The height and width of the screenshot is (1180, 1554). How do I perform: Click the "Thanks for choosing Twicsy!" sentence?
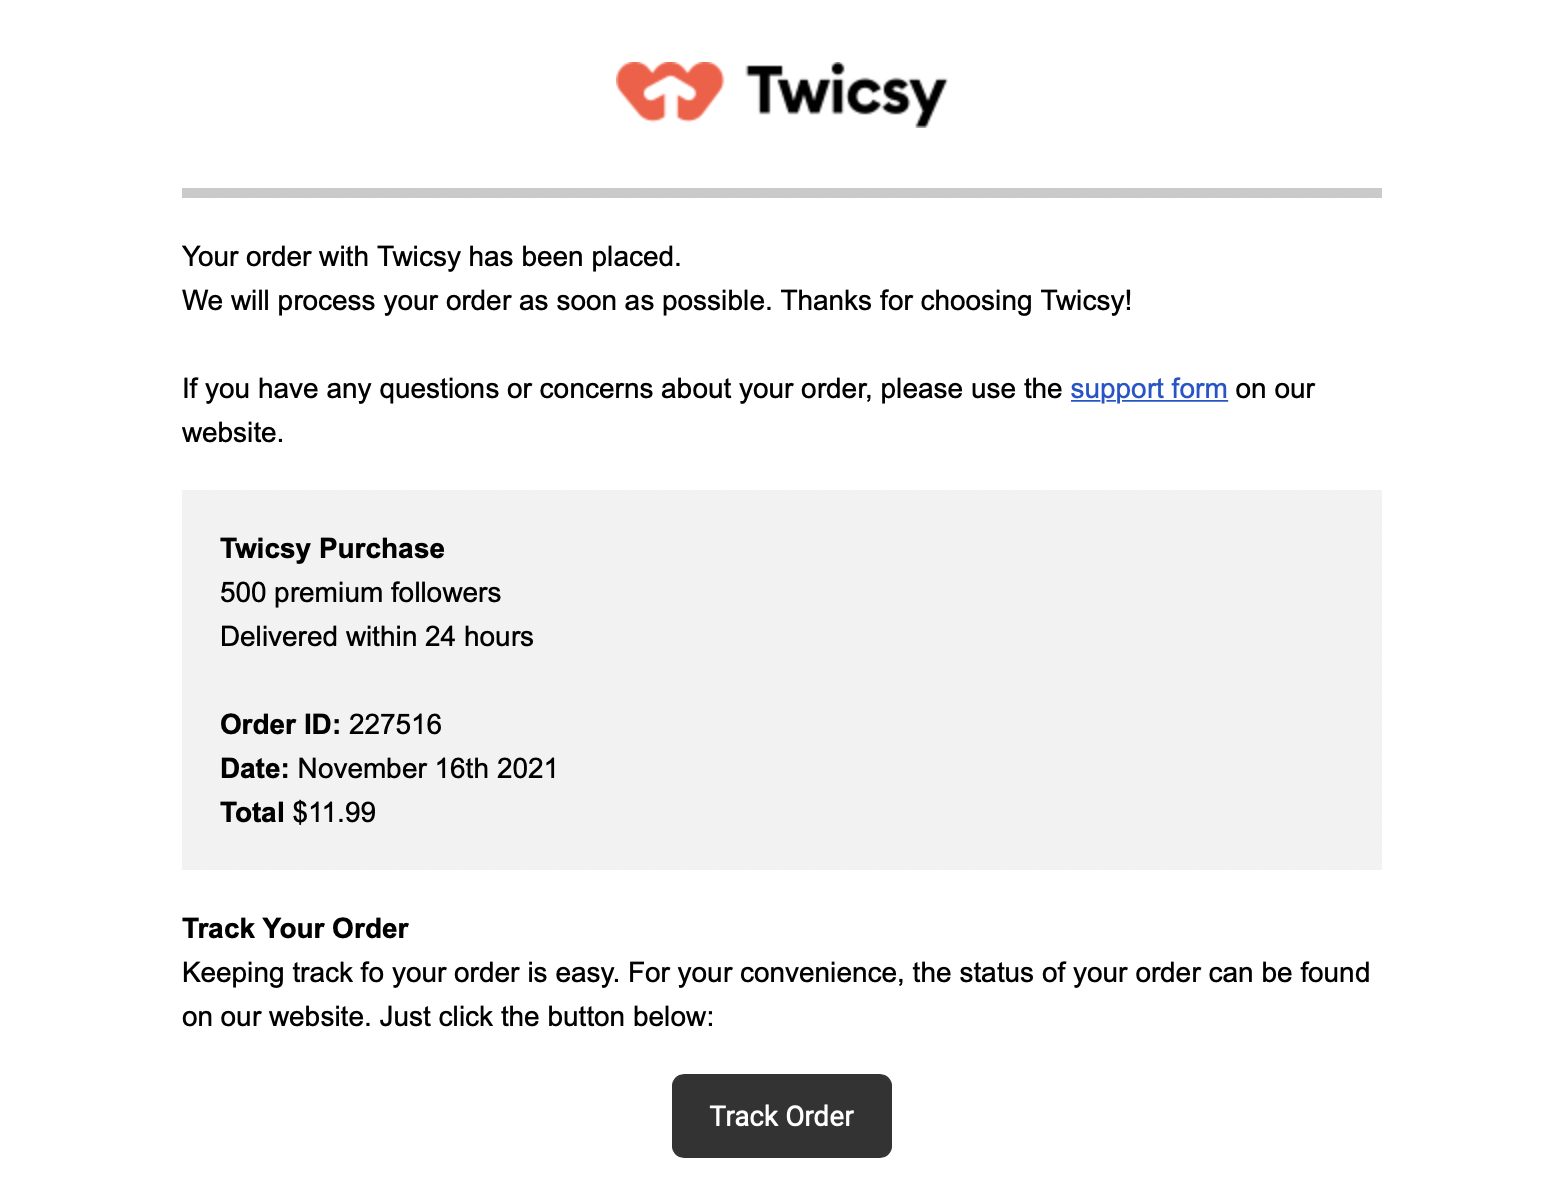pos(956,301)
